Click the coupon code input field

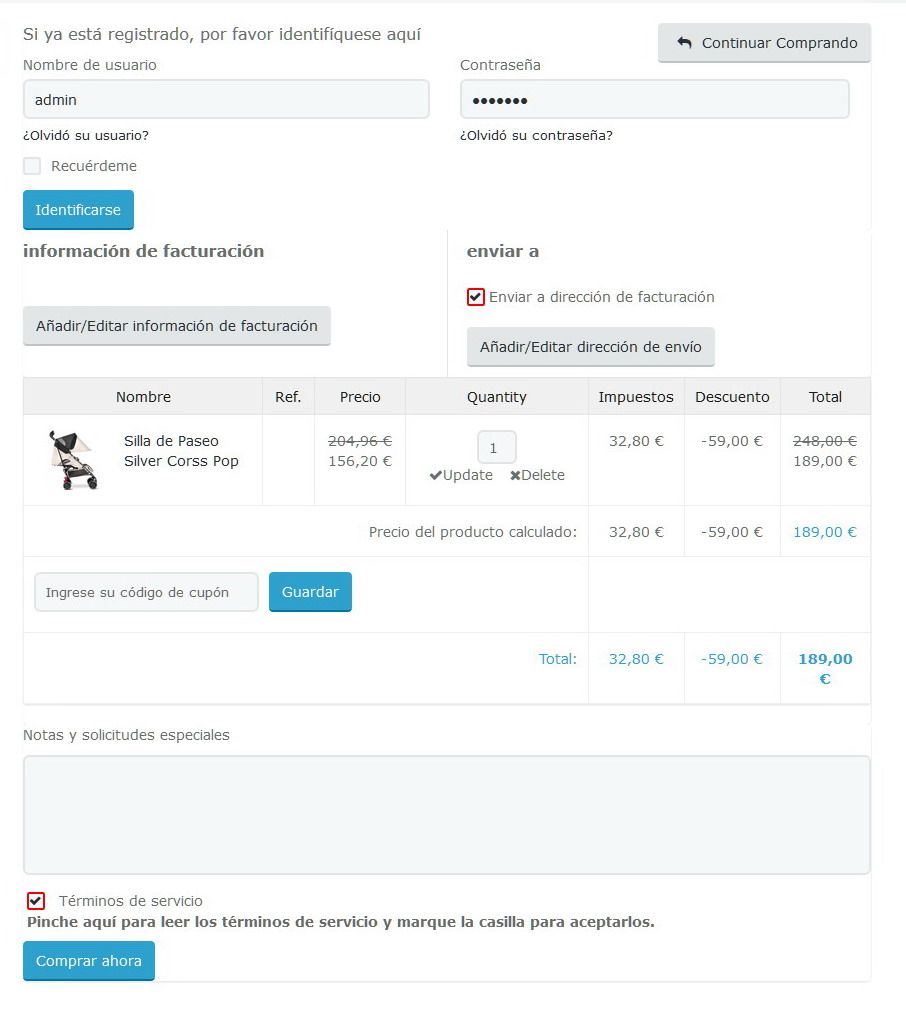(147, 593)
